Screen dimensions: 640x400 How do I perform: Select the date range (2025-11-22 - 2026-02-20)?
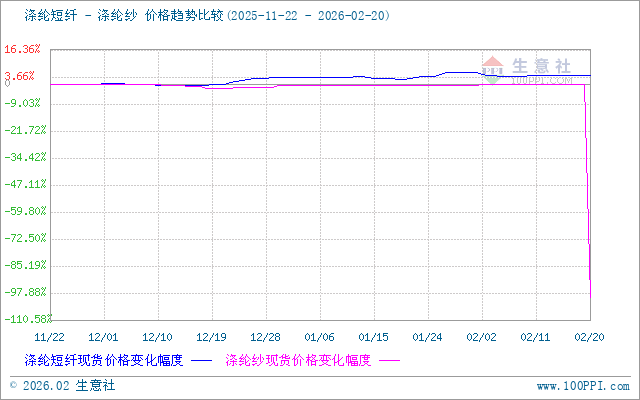click(309, 16)
